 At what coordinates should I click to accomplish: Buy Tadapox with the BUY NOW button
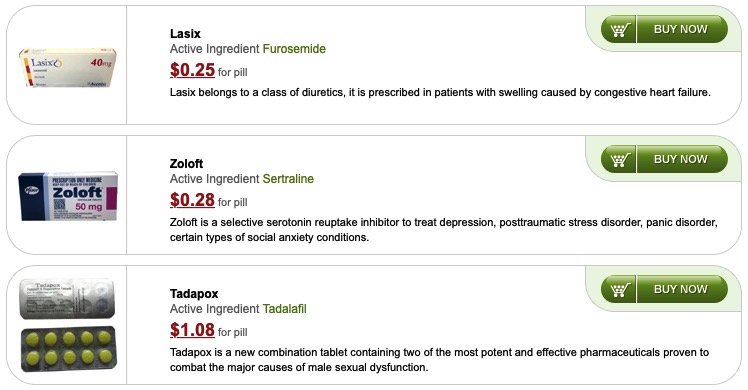pyautogui.click(x=682, y=289)
